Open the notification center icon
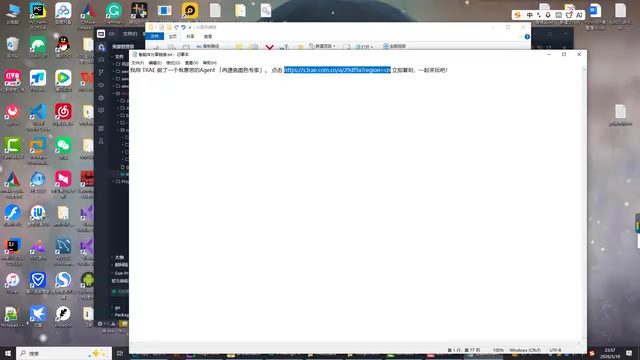Screen dimensions: 640x360 click(x=629, y=353)
